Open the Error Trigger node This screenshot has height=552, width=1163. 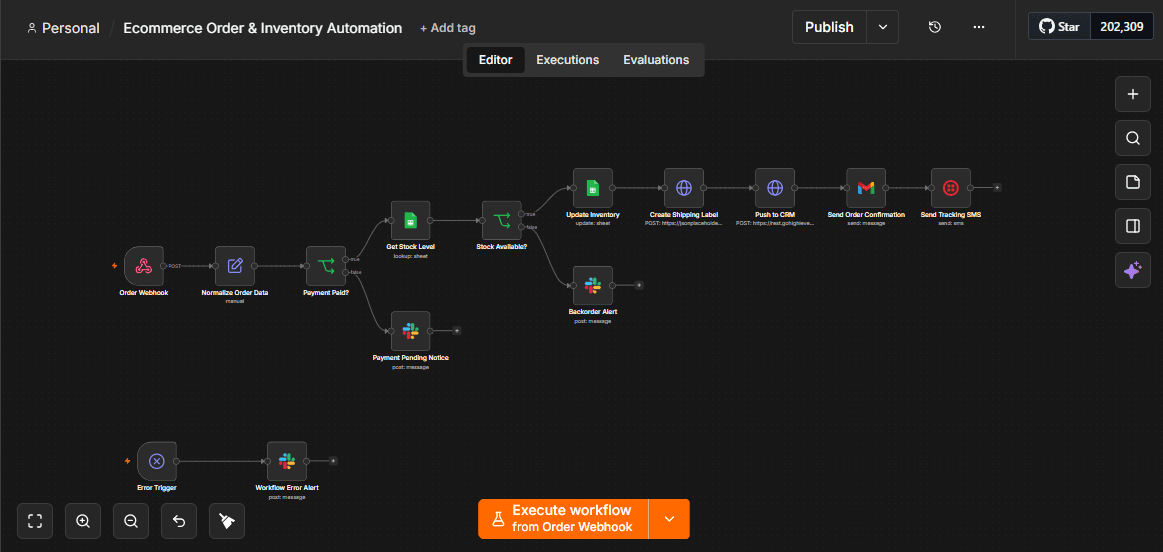(x=157, y=461)
